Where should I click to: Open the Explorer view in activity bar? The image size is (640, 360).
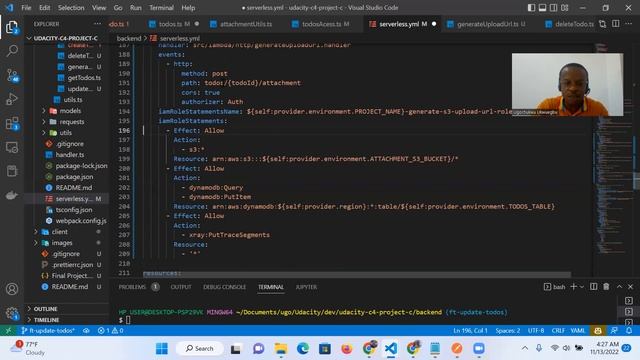(x=12, y=27)
